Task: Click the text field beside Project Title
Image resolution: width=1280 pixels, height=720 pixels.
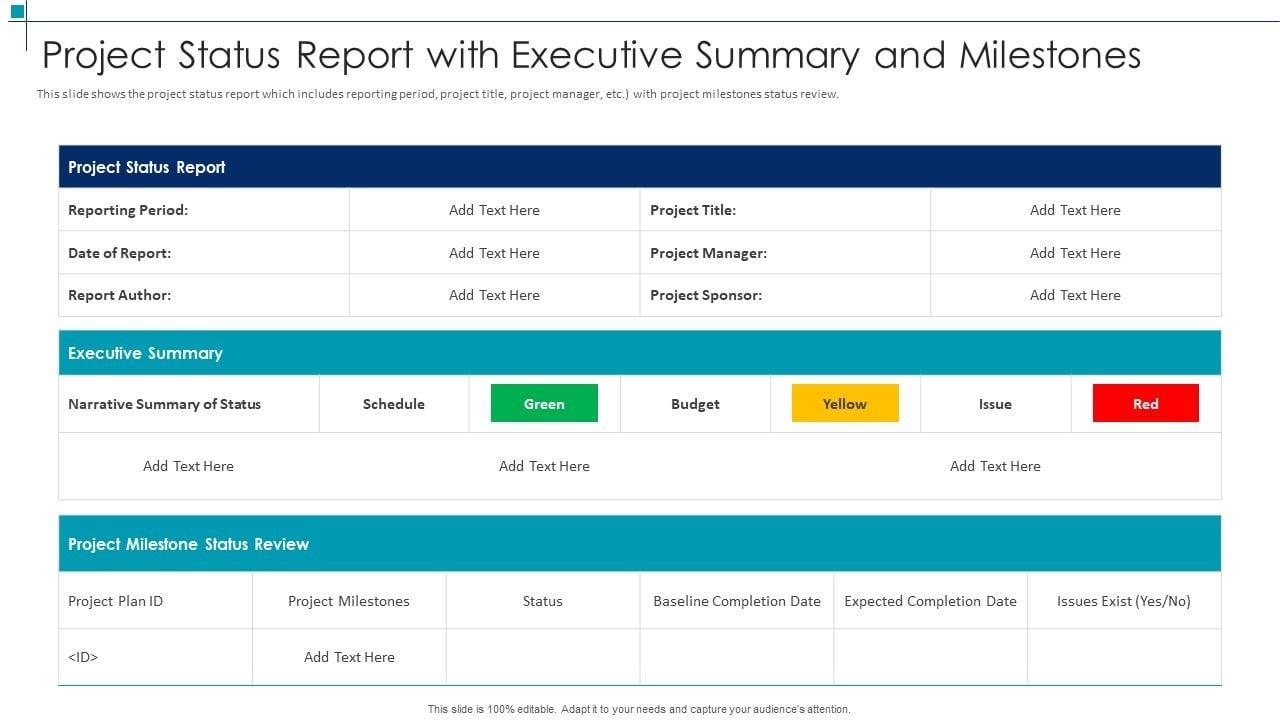Action: click(x=1075, y=210)
